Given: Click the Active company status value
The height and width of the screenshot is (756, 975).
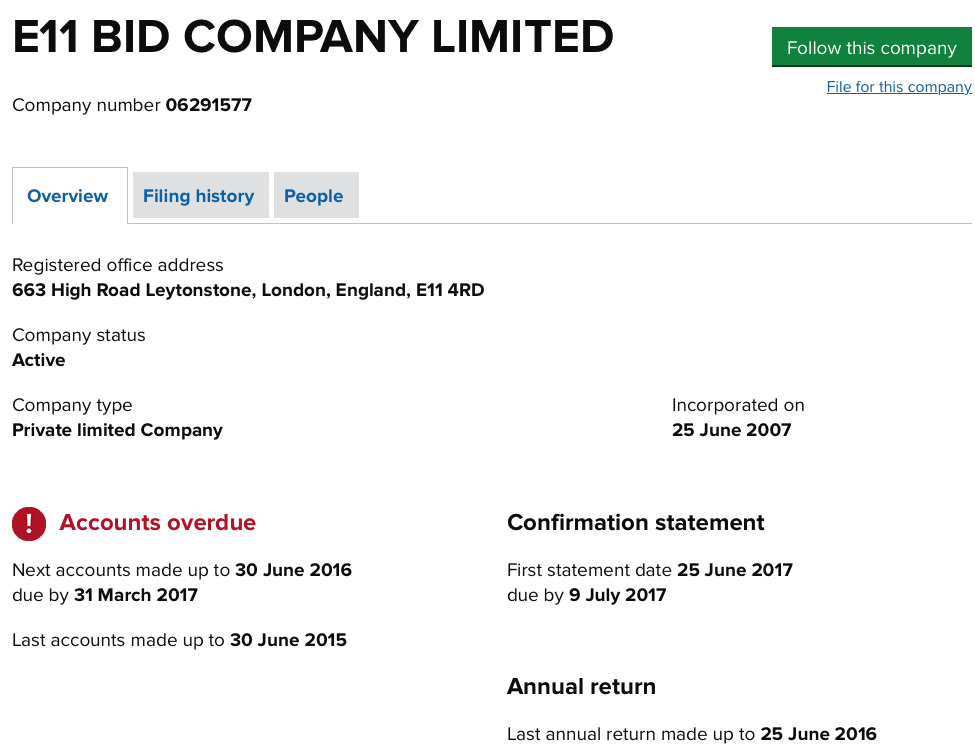Looking at the screenshot, I should click(x=39, y=361).
